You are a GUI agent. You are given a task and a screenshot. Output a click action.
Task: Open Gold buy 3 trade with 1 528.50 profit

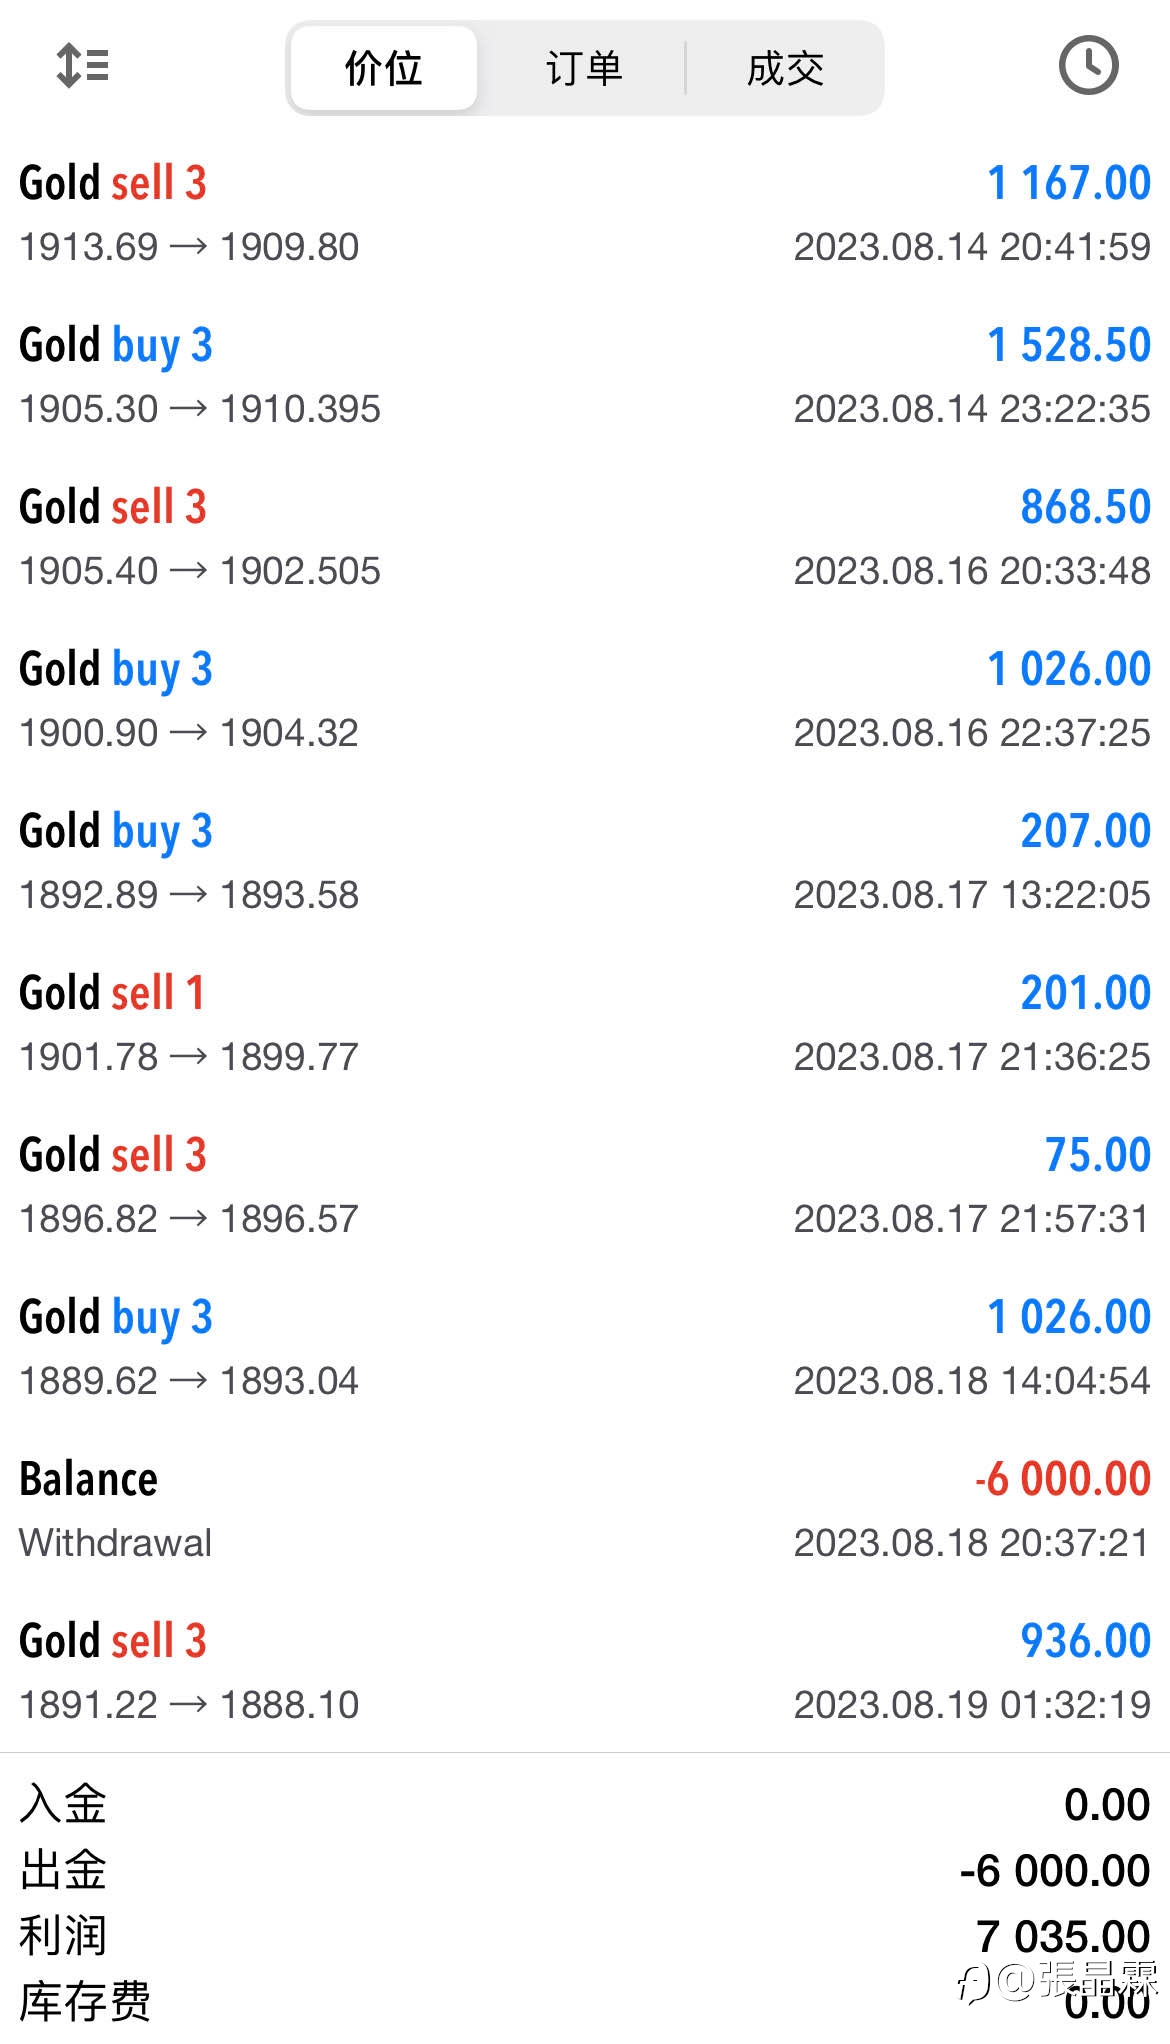pos(585,375)
